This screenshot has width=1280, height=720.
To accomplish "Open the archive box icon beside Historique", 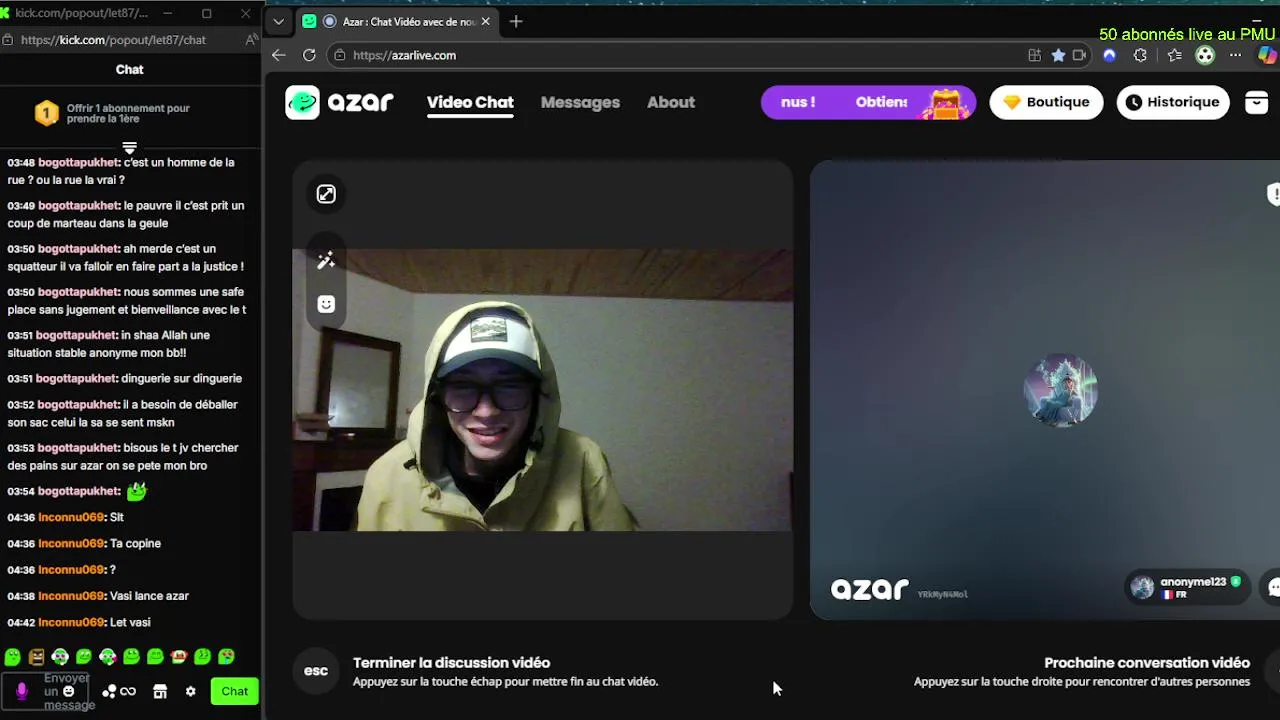I will tap(1256, 102).
